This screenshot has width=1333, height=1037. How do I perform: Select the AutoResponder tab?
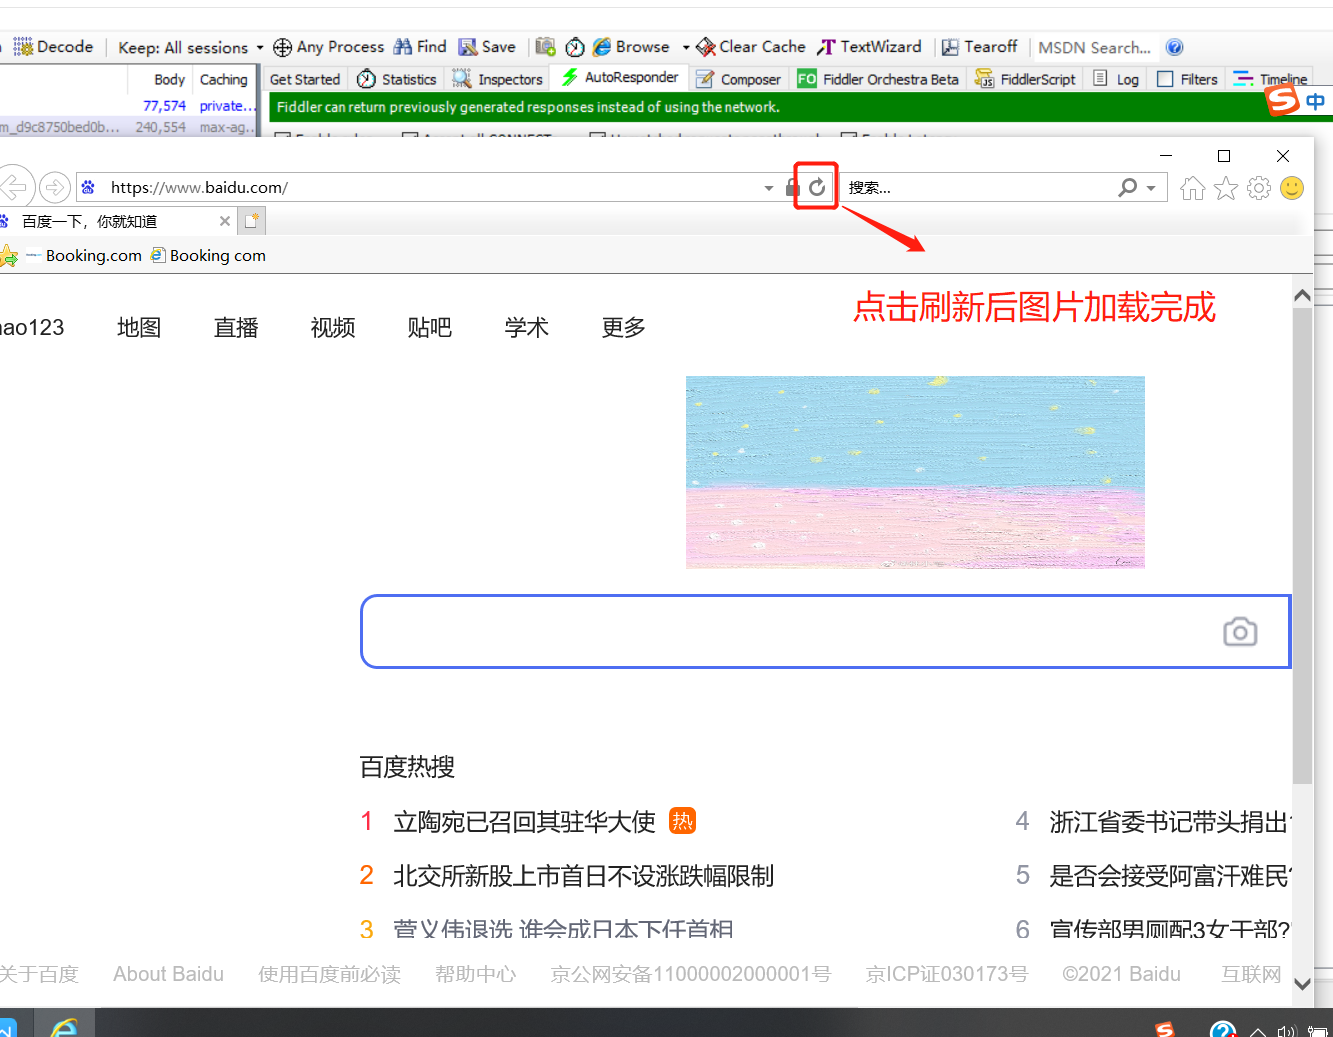pos(621,77)
